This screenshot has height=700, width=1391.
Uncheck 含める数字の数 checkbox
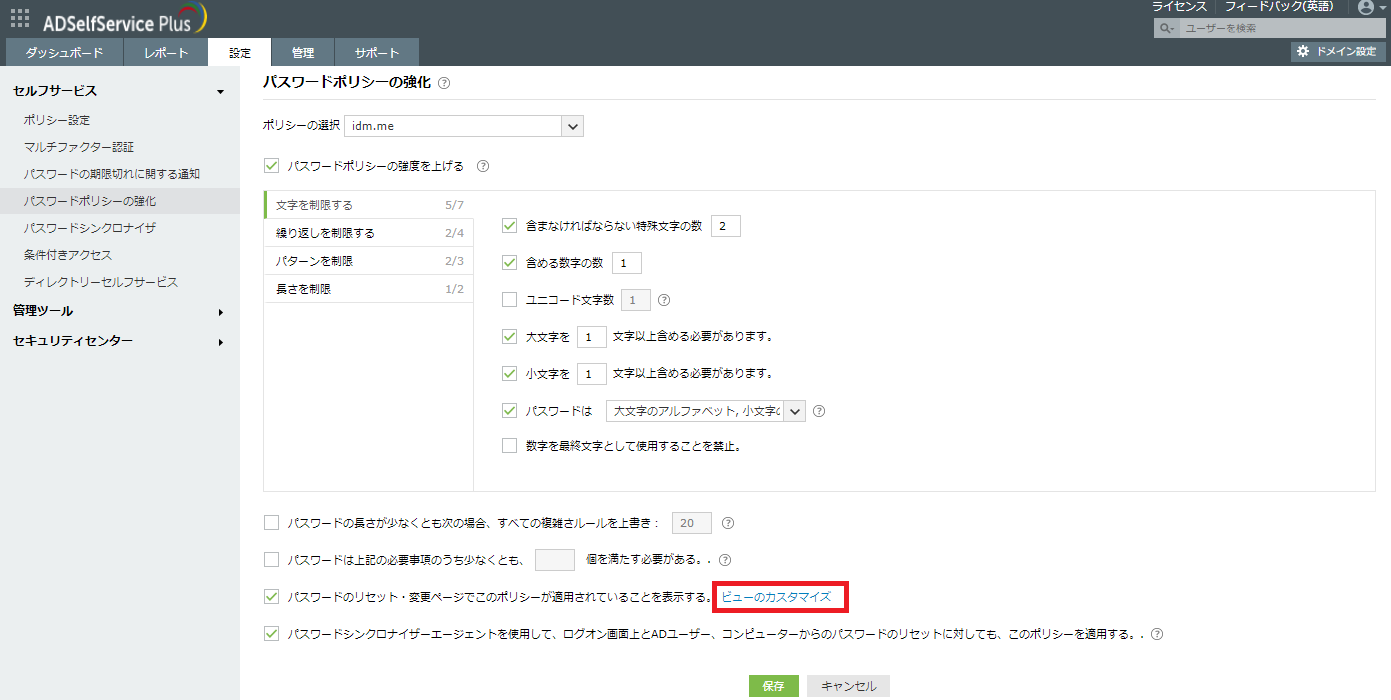(509, 263)
